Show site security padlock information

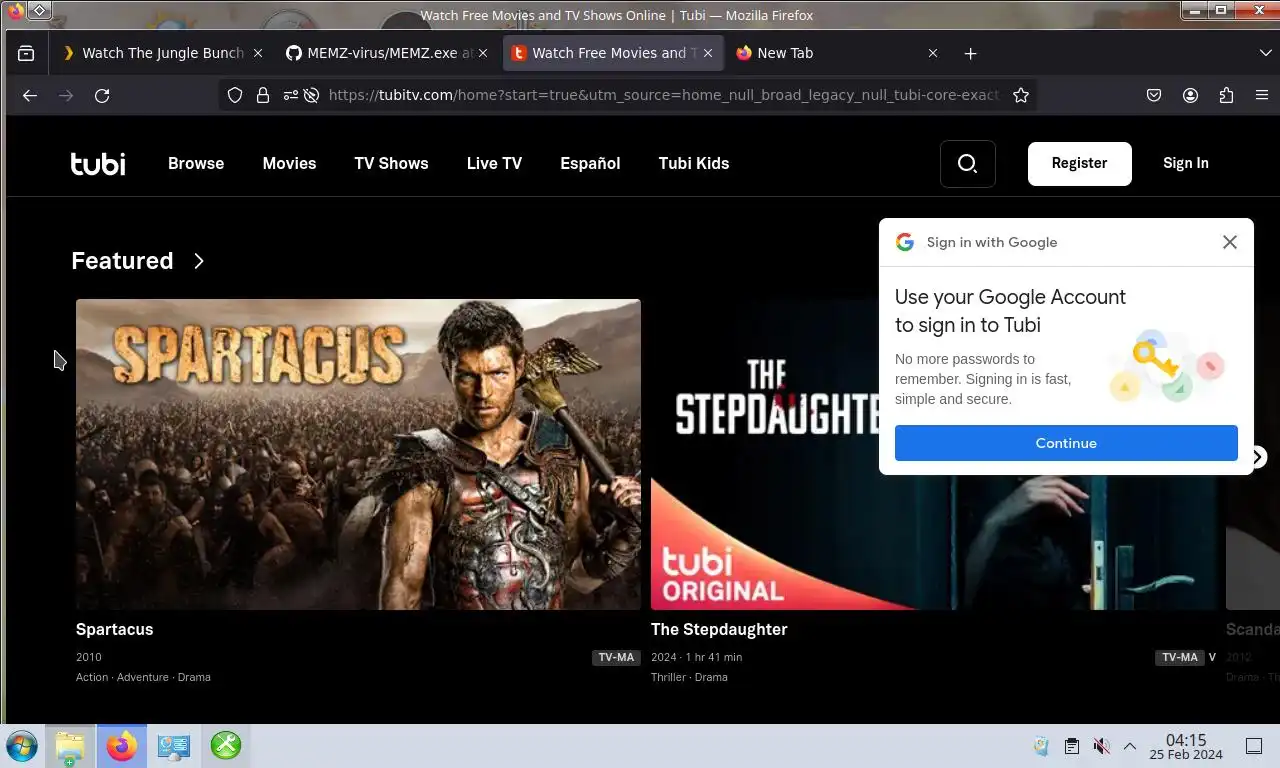click(x=263, y=95)
